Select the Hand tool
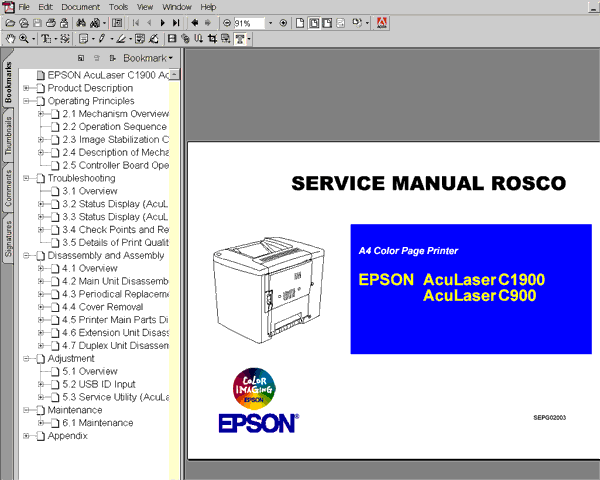The width and height of the screenshot is (600, 480). 10,39
